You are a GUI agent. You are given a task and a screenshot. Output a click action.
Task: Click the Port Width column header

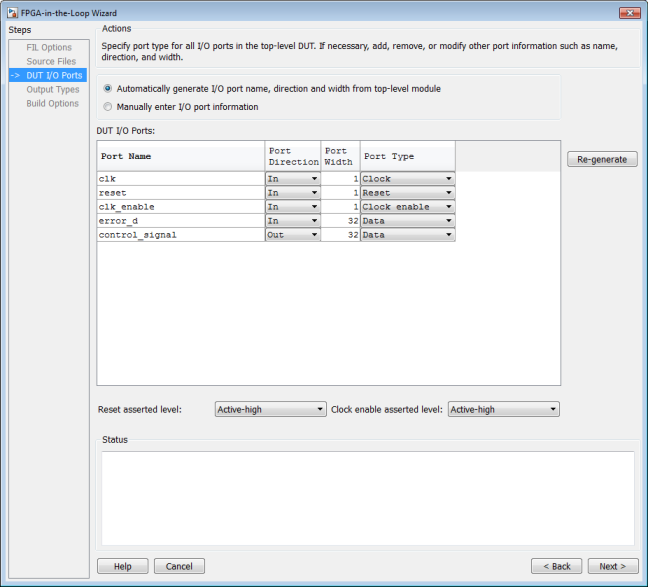point(341,156)
